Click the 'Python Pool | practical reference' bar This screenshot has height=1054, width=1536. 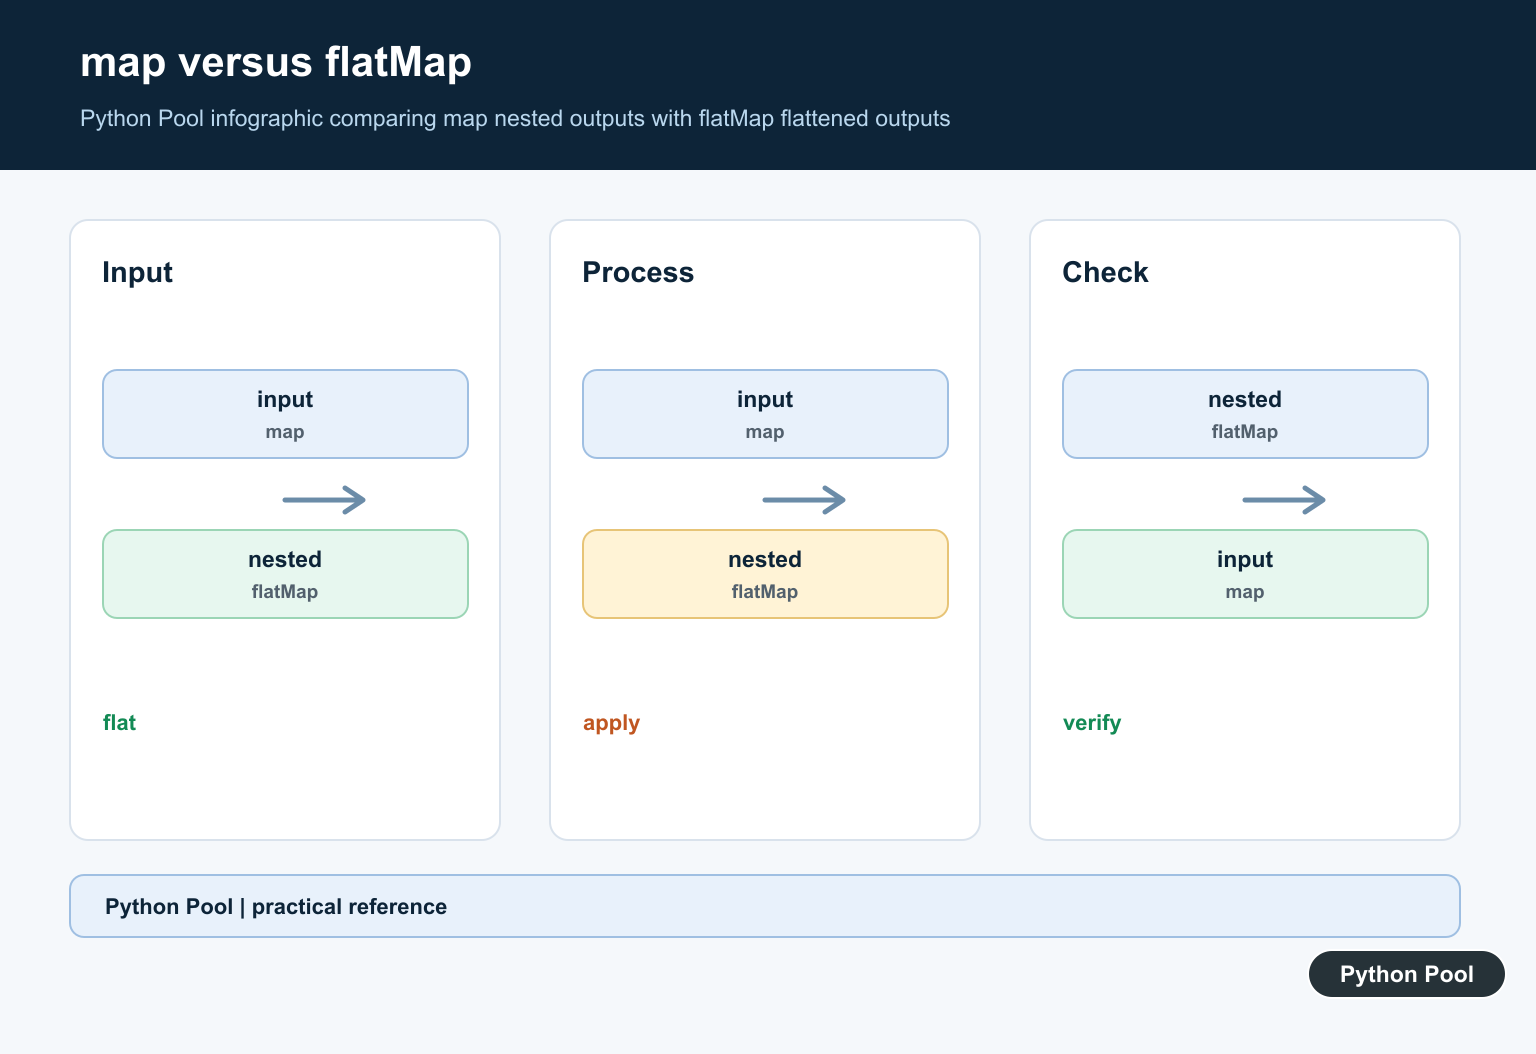click(x=765, y=906)
